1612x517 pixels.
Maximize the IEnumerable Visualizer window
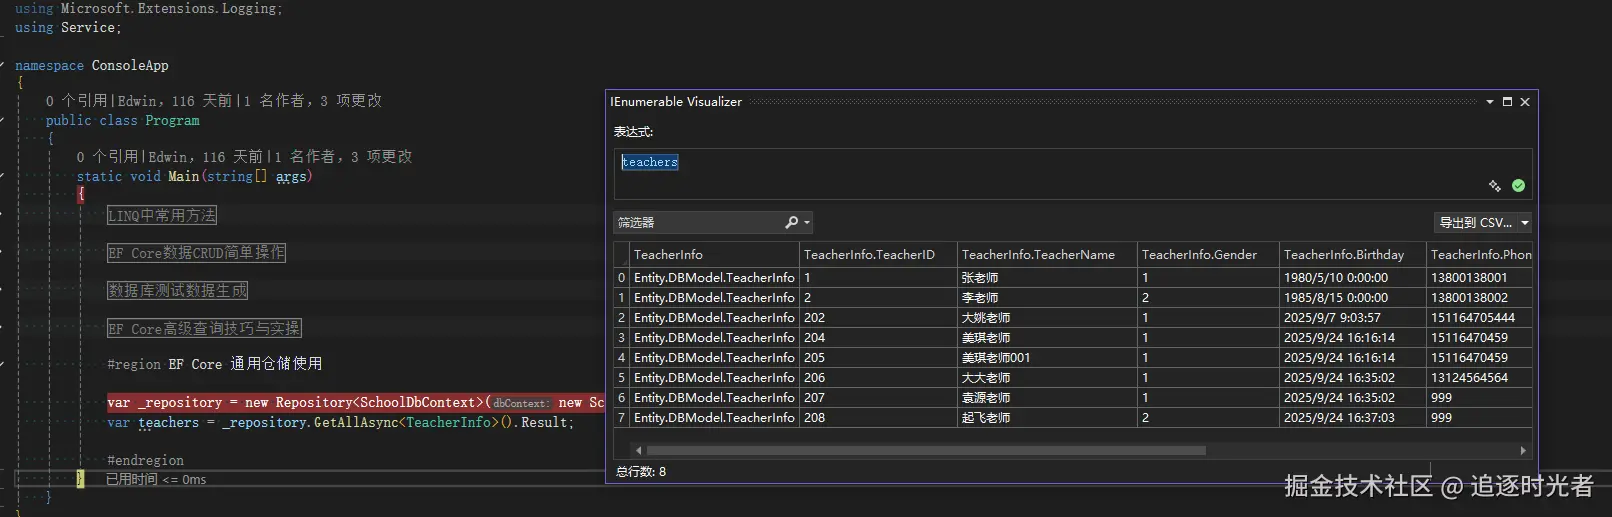coord(1507,102)
